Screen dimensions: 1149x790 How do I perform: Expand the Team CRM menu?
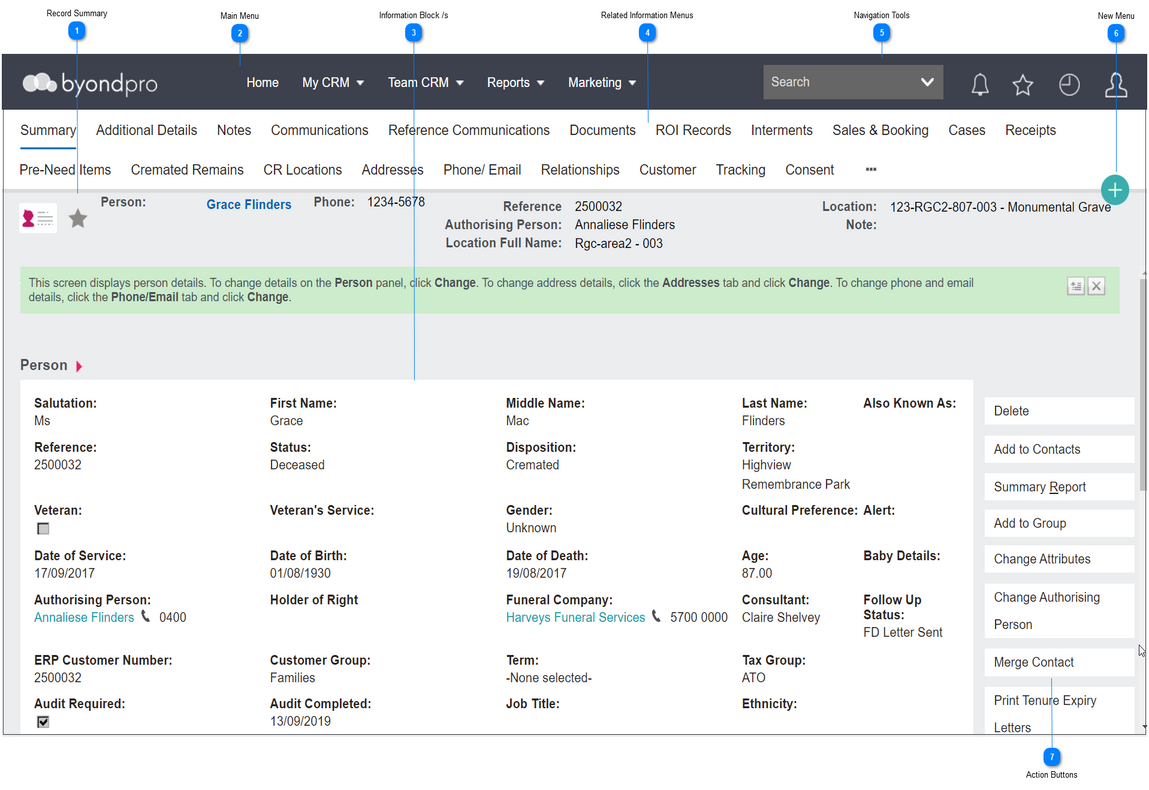pyautogui.click(x=426, y=83)
